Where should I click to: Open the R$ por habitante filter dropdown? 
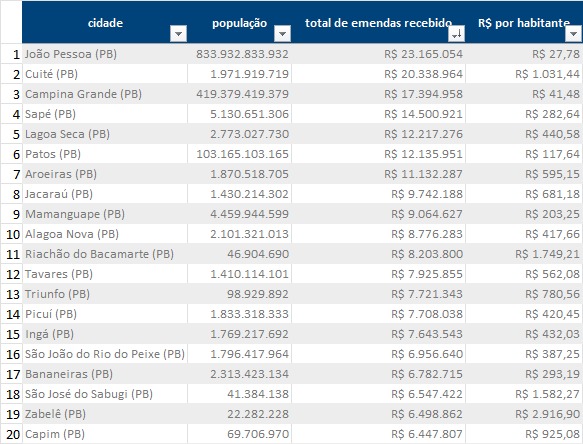pyautogui.click(x=573, y=34)
